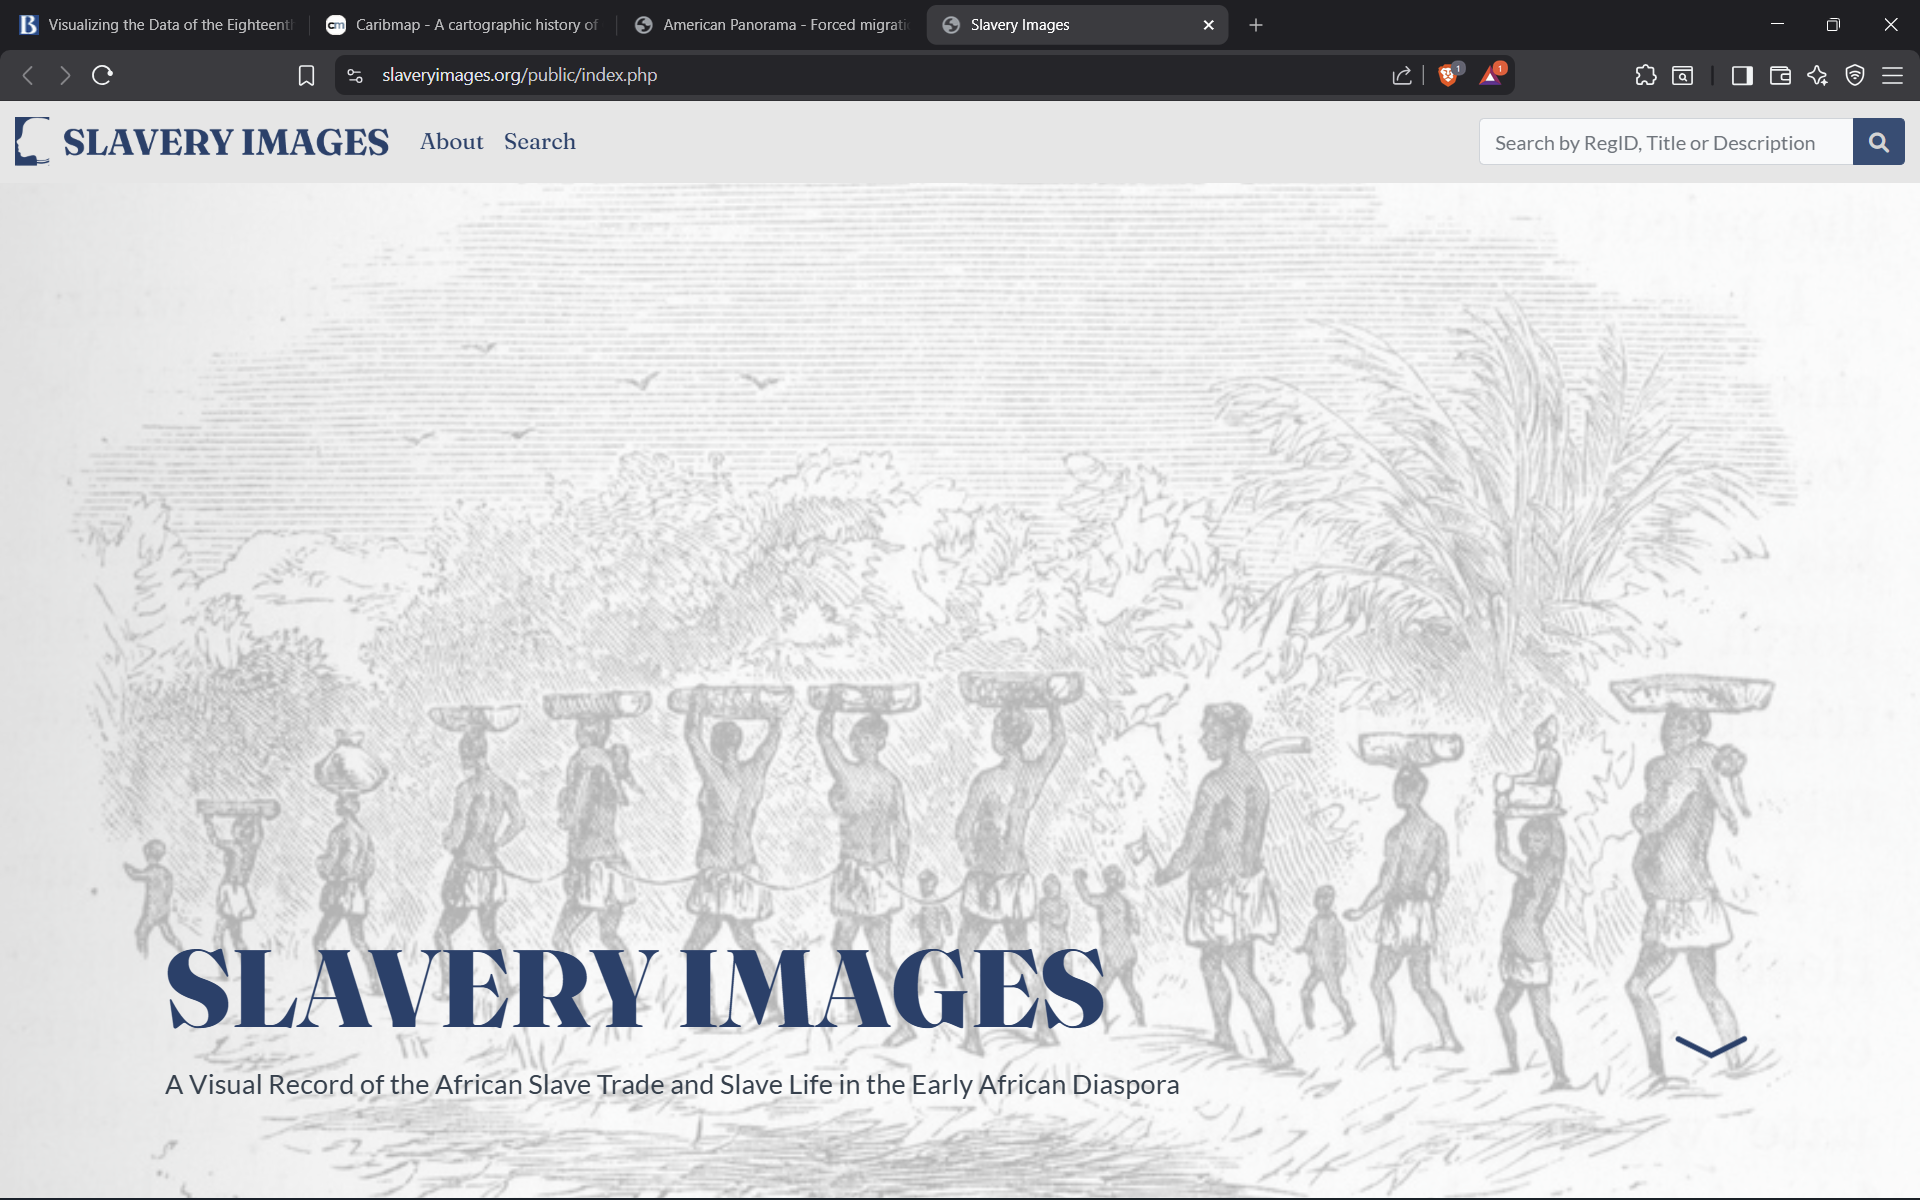1920x1200 pixels.
Task: Toggle the browser sidebar
Action: (x=1742, y=75)
